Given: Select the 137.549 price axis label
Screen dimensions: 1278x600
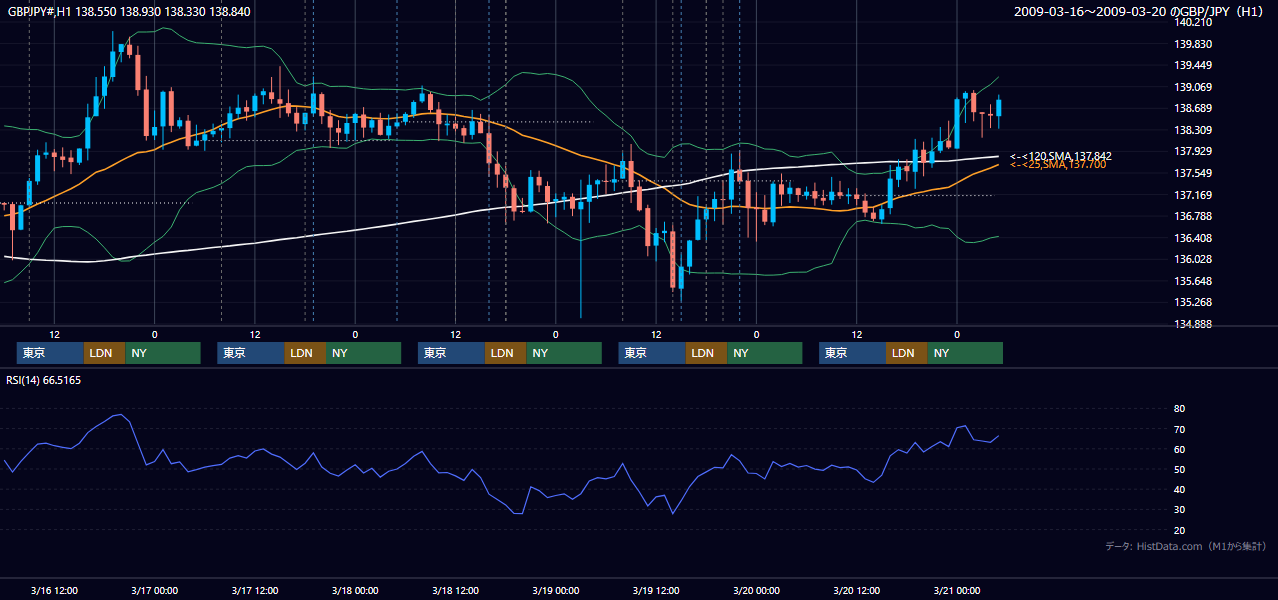Looking at the screenshot, I should [x=1194, y=173].
